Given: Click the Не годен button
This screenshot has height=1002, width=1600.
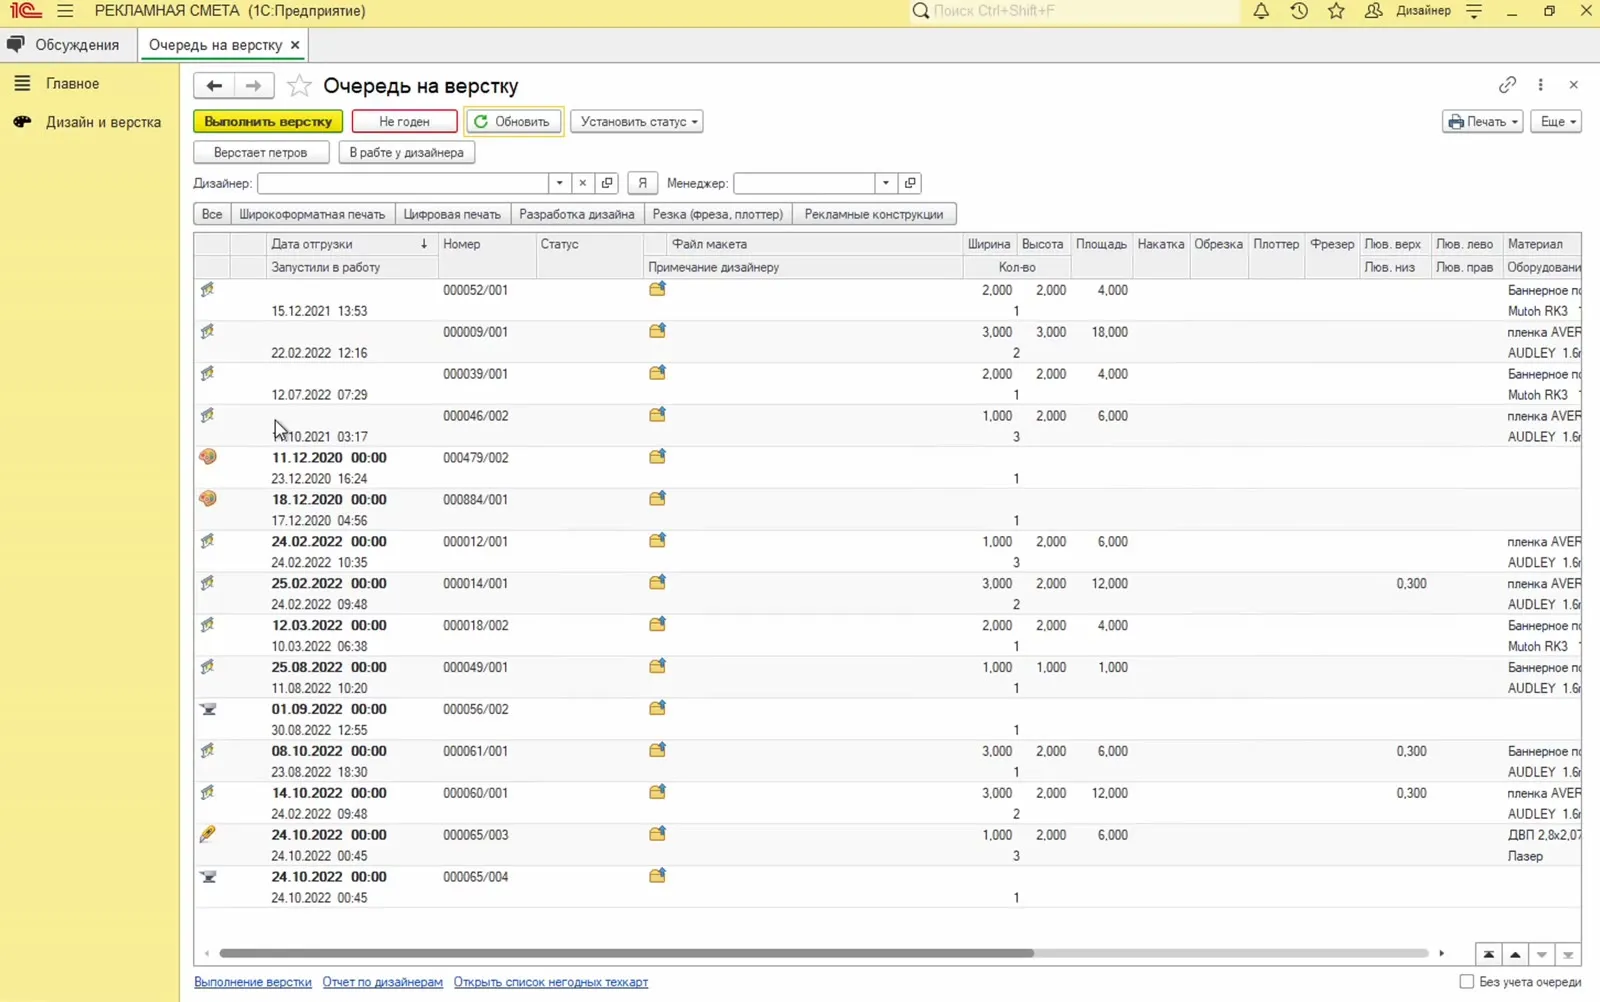Looking at the screenshot, I should click(404, 122).
